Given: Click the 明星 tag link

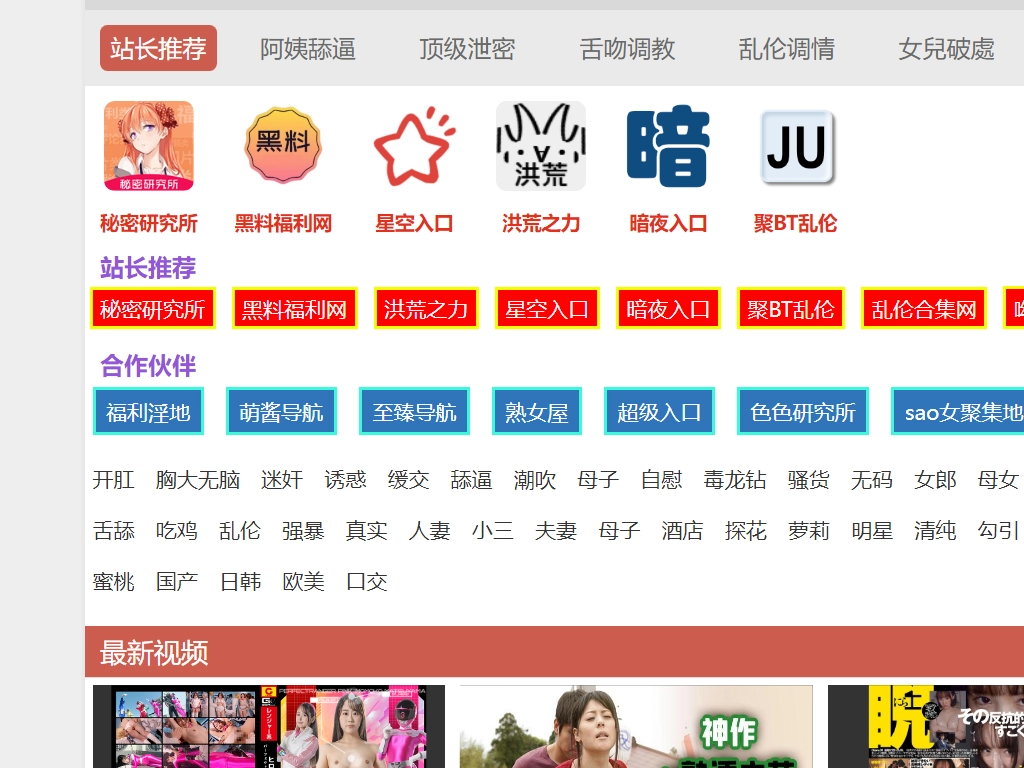Looking at the screenshot, I should tap(872, 531).
